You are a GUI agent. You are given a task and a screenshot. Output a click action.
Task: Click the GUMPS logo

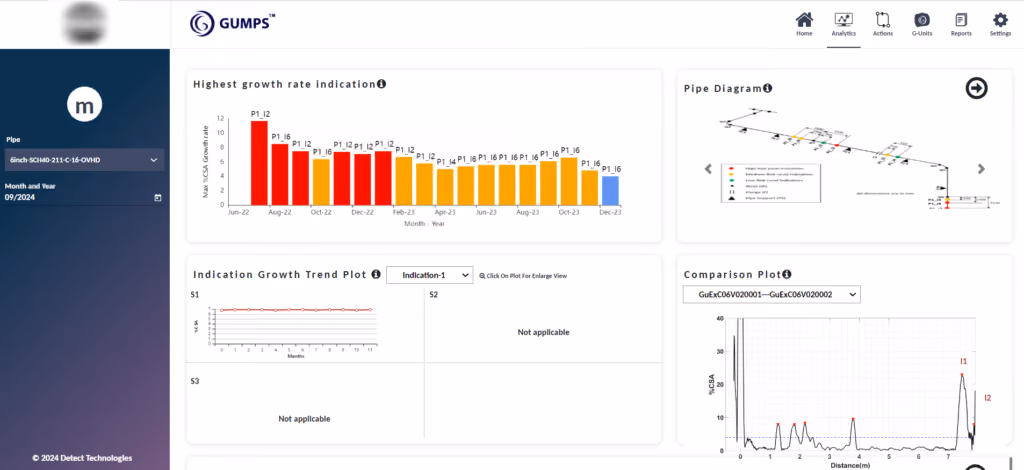click(x=232, y=24)
